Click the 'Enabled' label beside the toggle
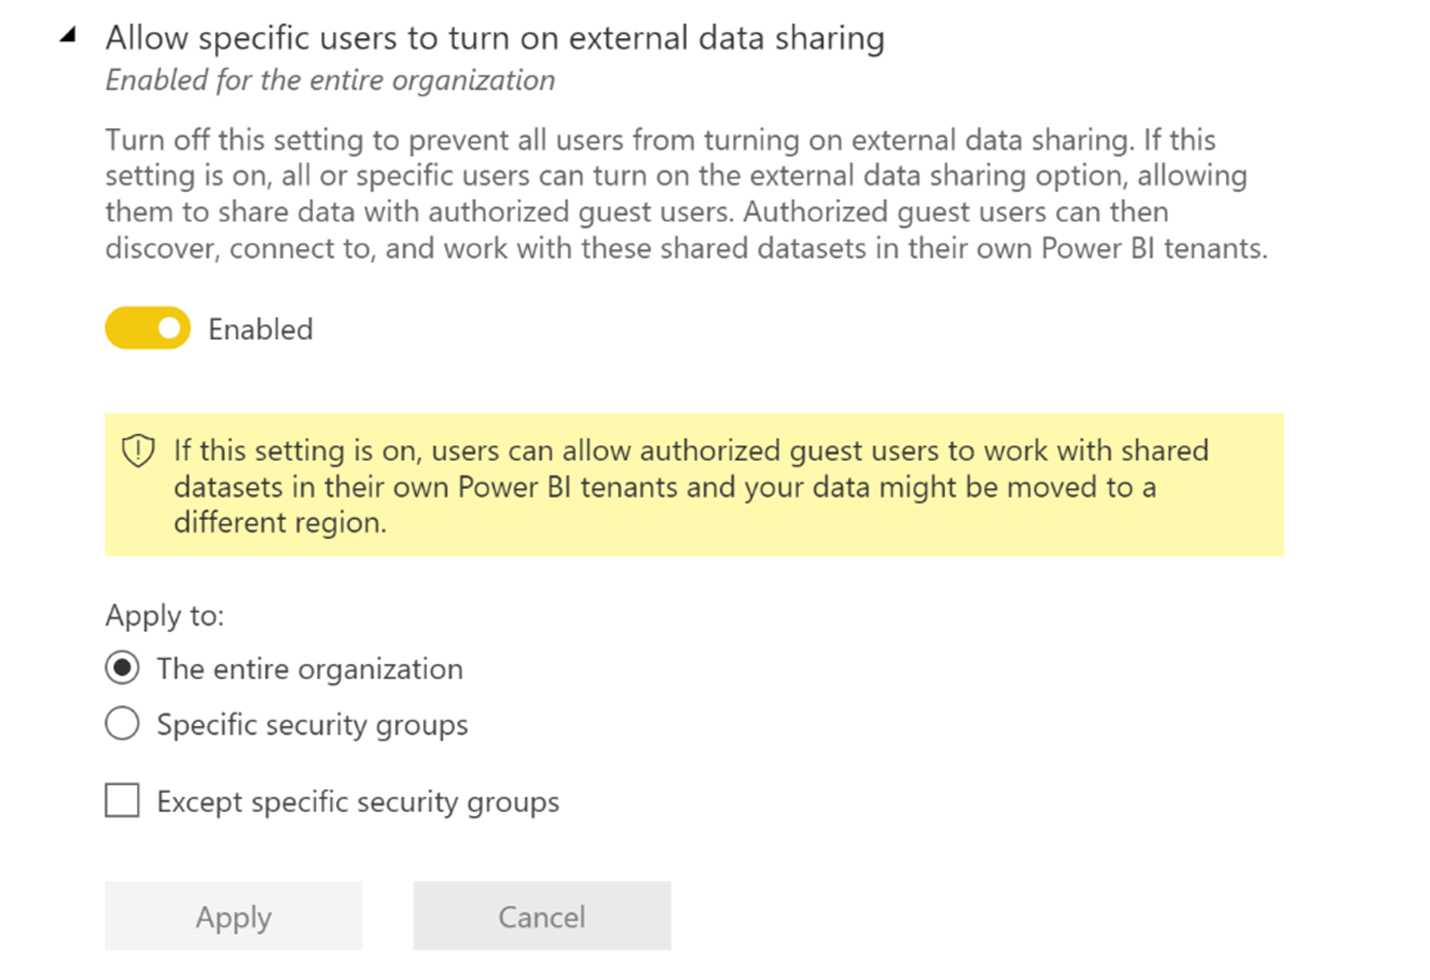This screenshot has height=980, width=1430. coord(260,329)
